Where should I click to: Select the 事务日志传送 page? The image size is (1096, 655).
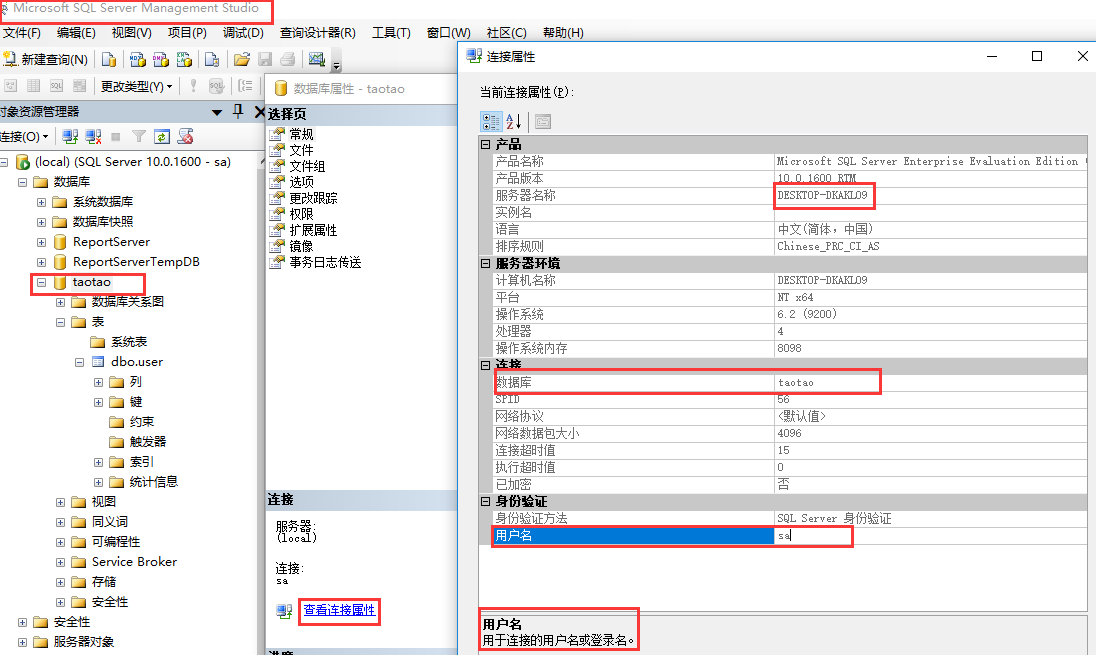[x=325, y=262]
